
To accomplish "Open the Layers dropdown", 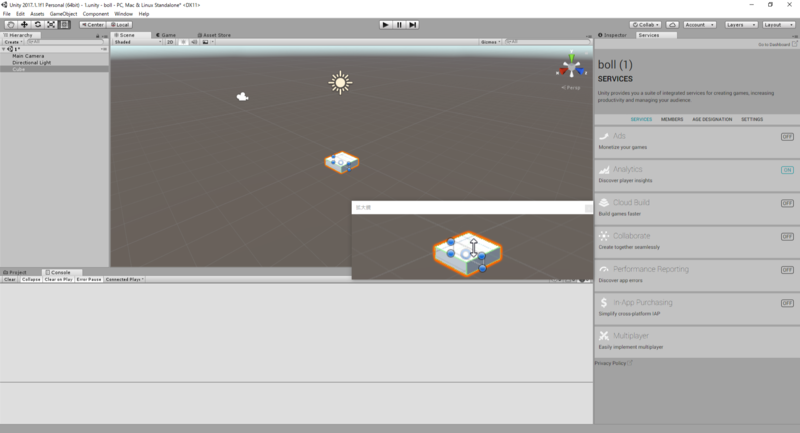I will (x=740, y=24).
